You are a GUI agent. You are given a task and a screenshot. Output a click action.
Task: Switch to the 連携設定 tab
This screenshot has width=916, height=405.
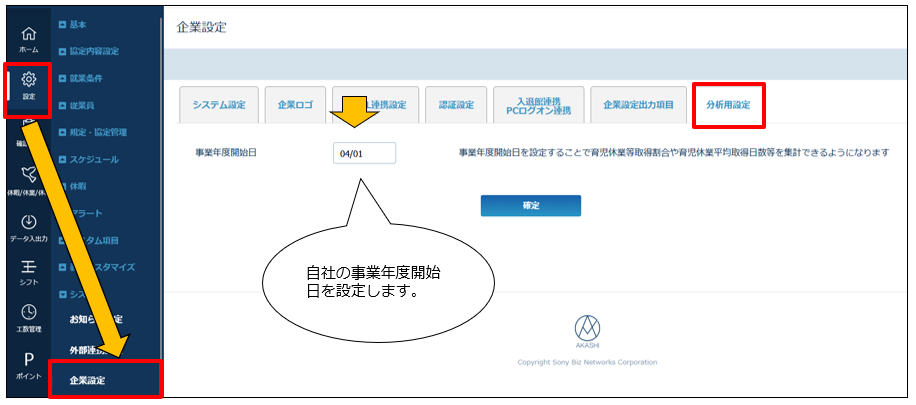pyautogui.click(x=376, y=105)
